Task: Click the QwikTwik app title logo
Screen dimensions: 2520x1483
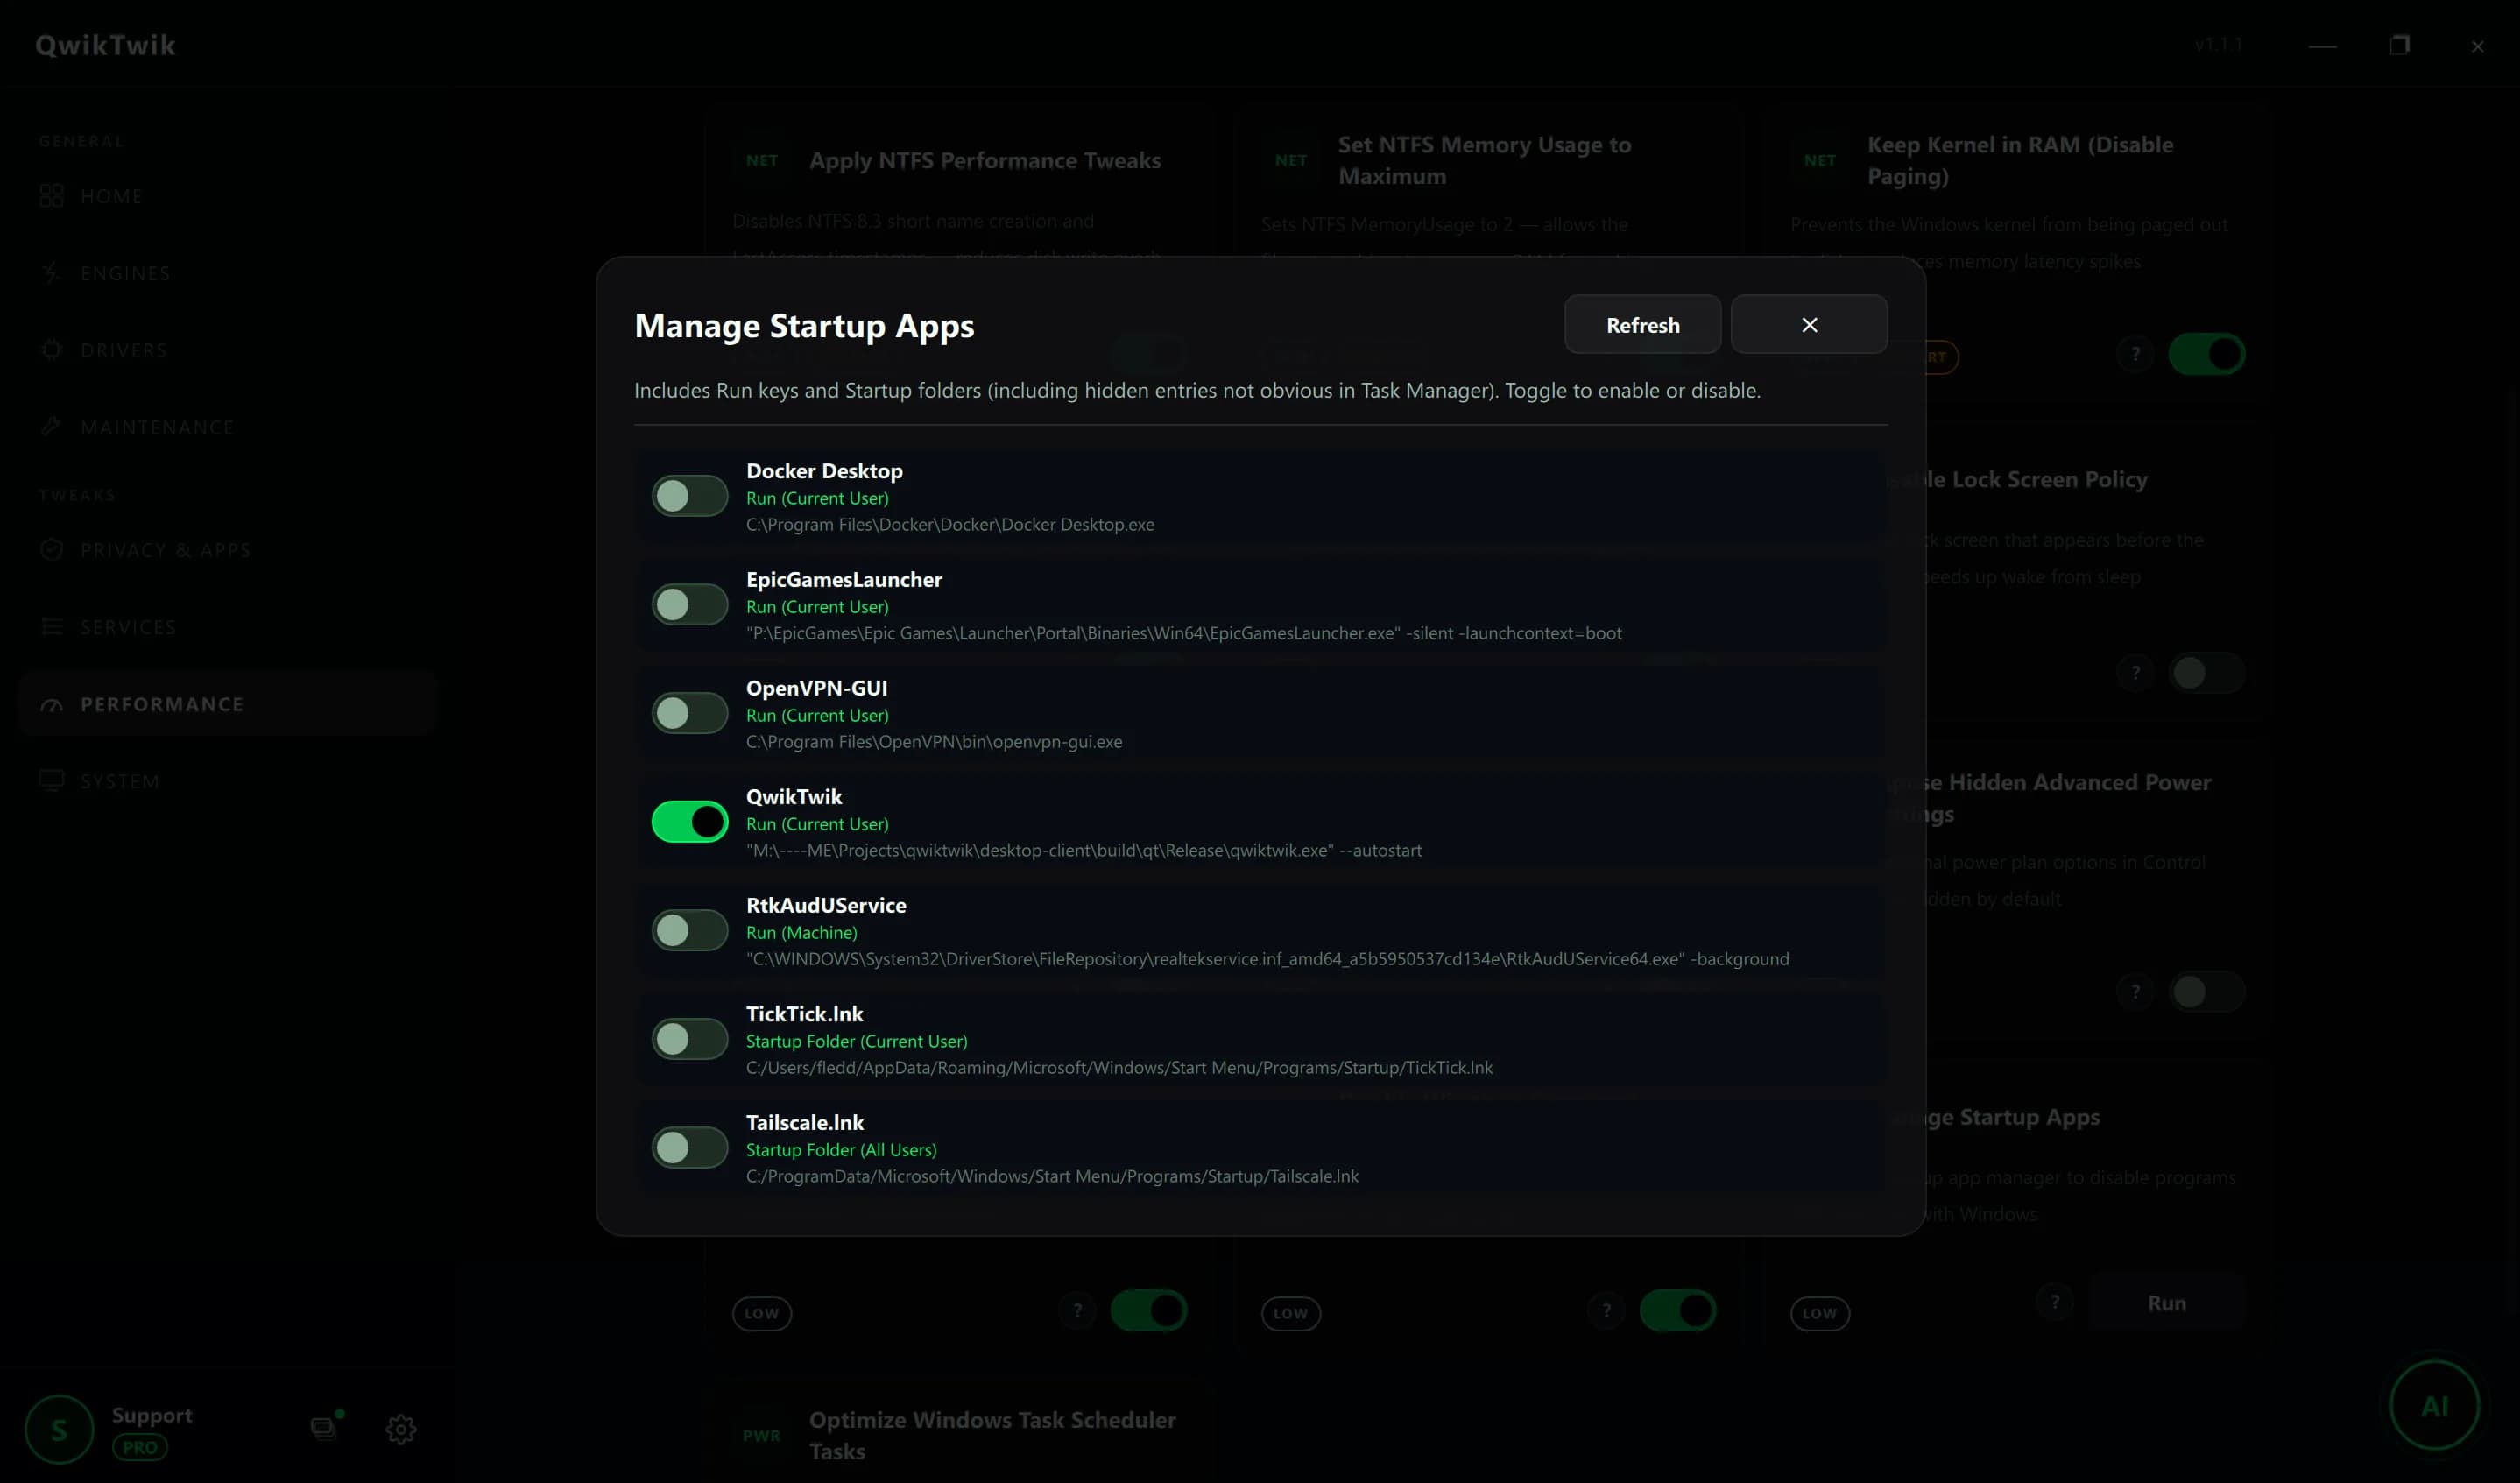Action: coord(105,45)
